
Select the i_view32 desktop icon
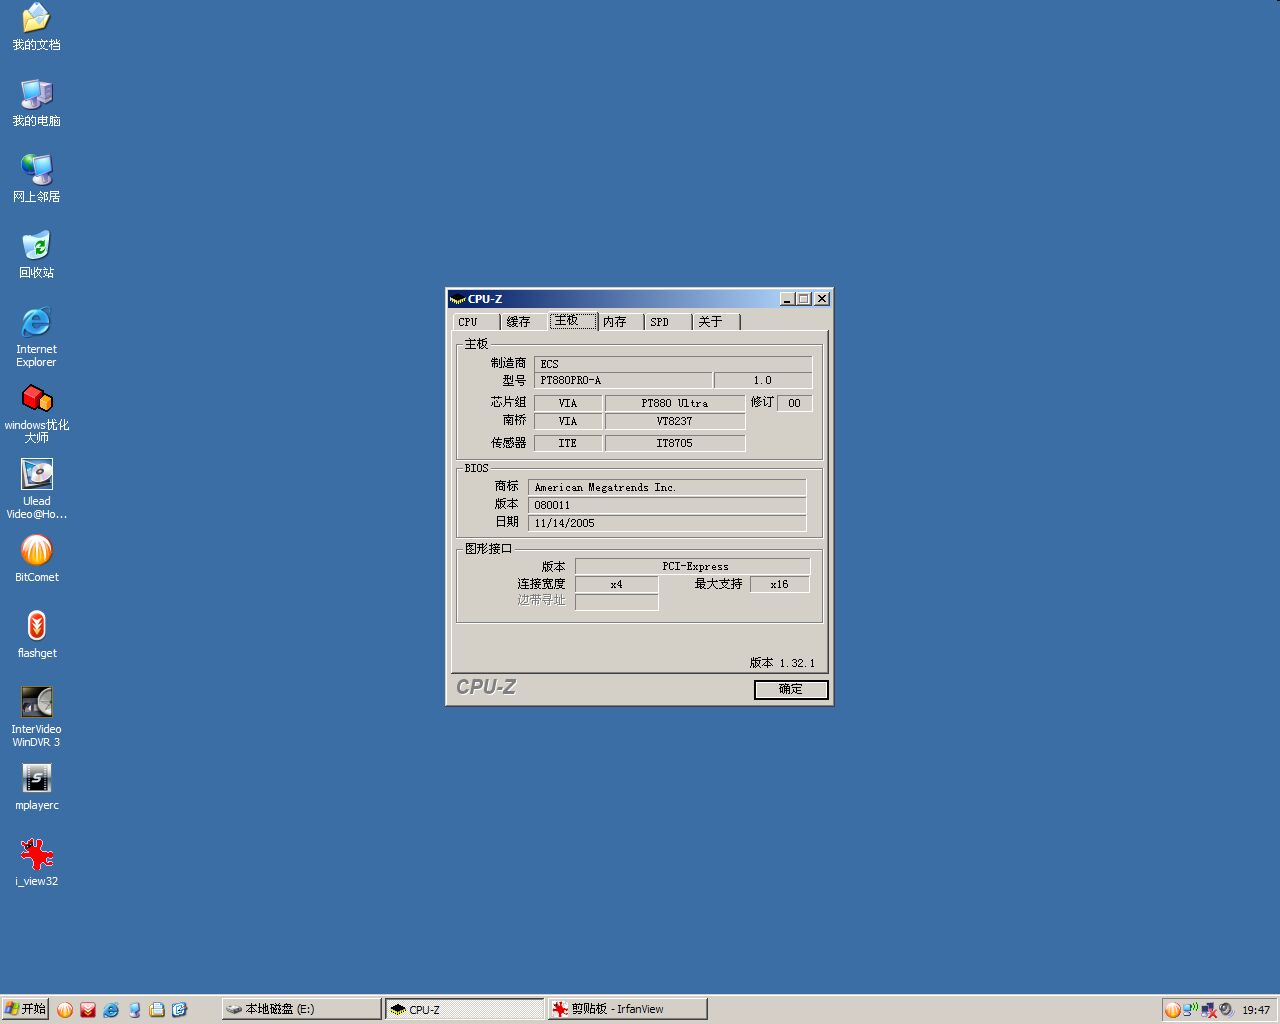pyautogui.click(x=36, y=862)
